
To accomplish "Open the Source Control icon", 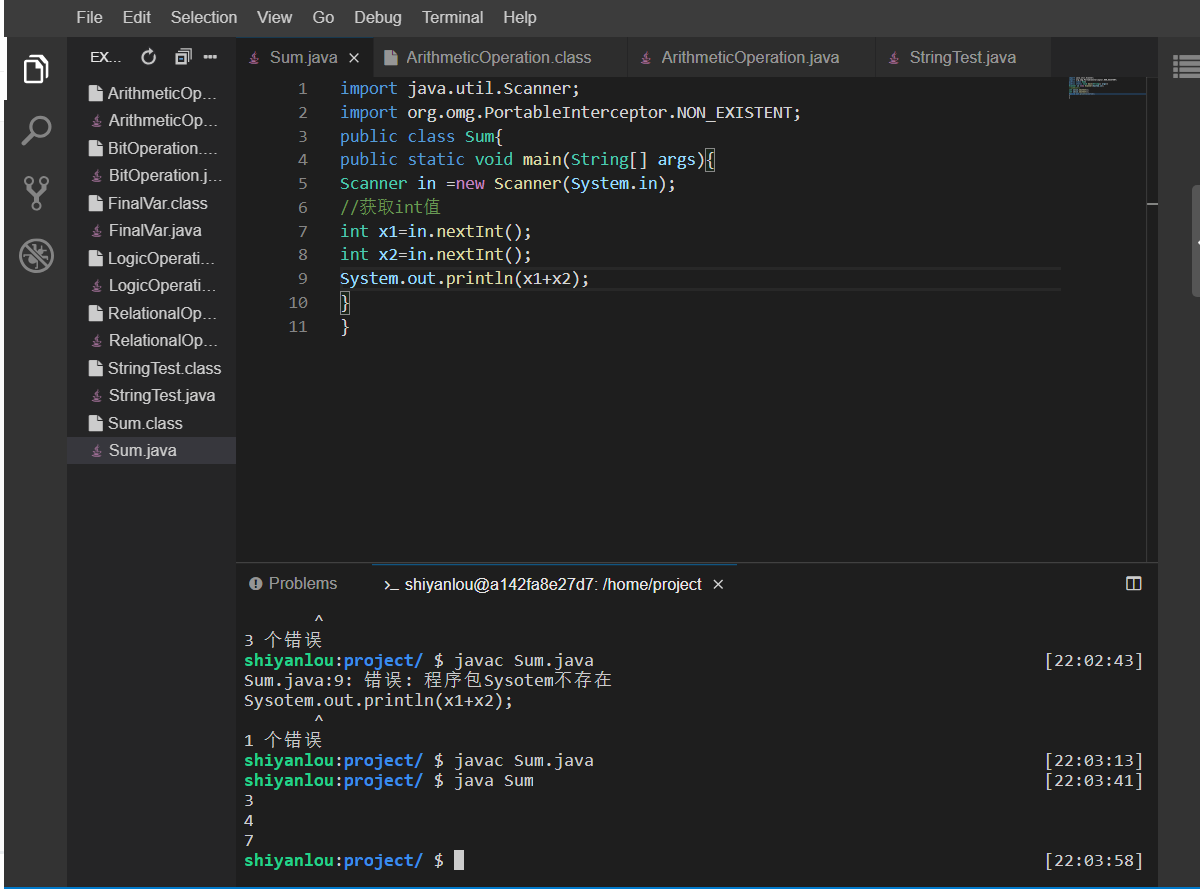I will click(36, 193).
